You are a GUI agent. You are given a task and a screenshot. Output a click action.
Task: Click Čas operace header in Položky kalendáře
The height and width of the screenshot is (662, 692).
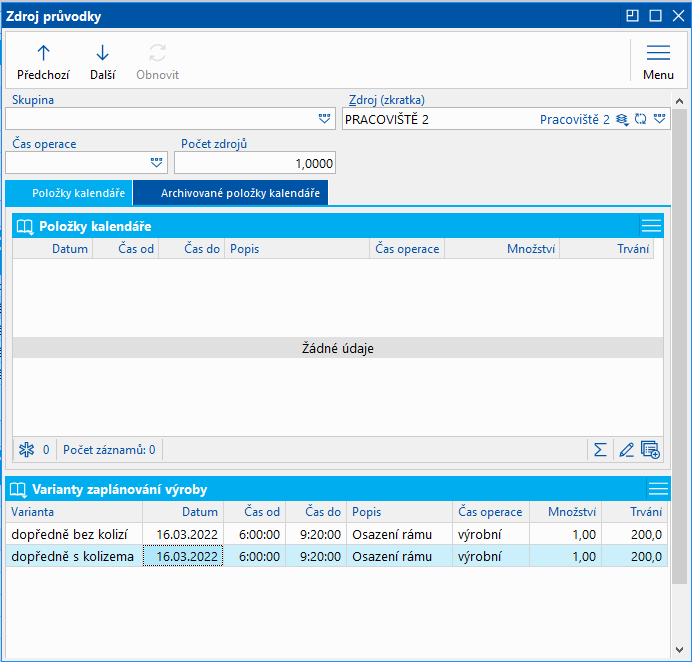tap(407, 249)
